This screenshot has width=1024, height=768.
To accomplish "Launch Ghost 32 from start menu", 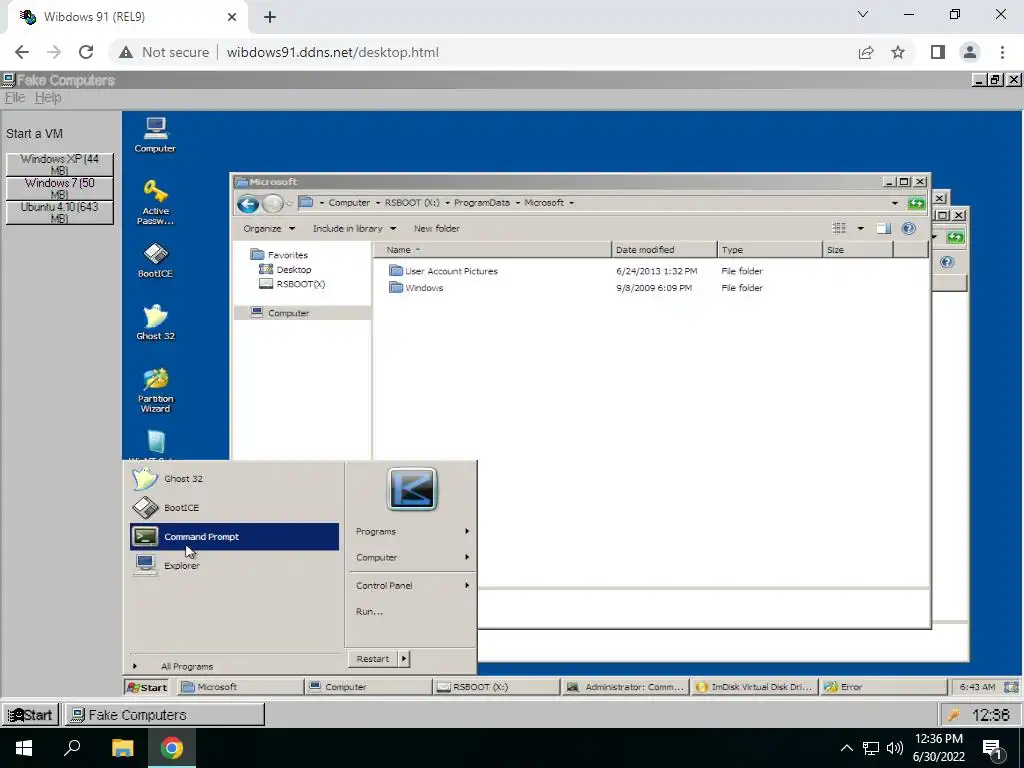I will point(234,479).
